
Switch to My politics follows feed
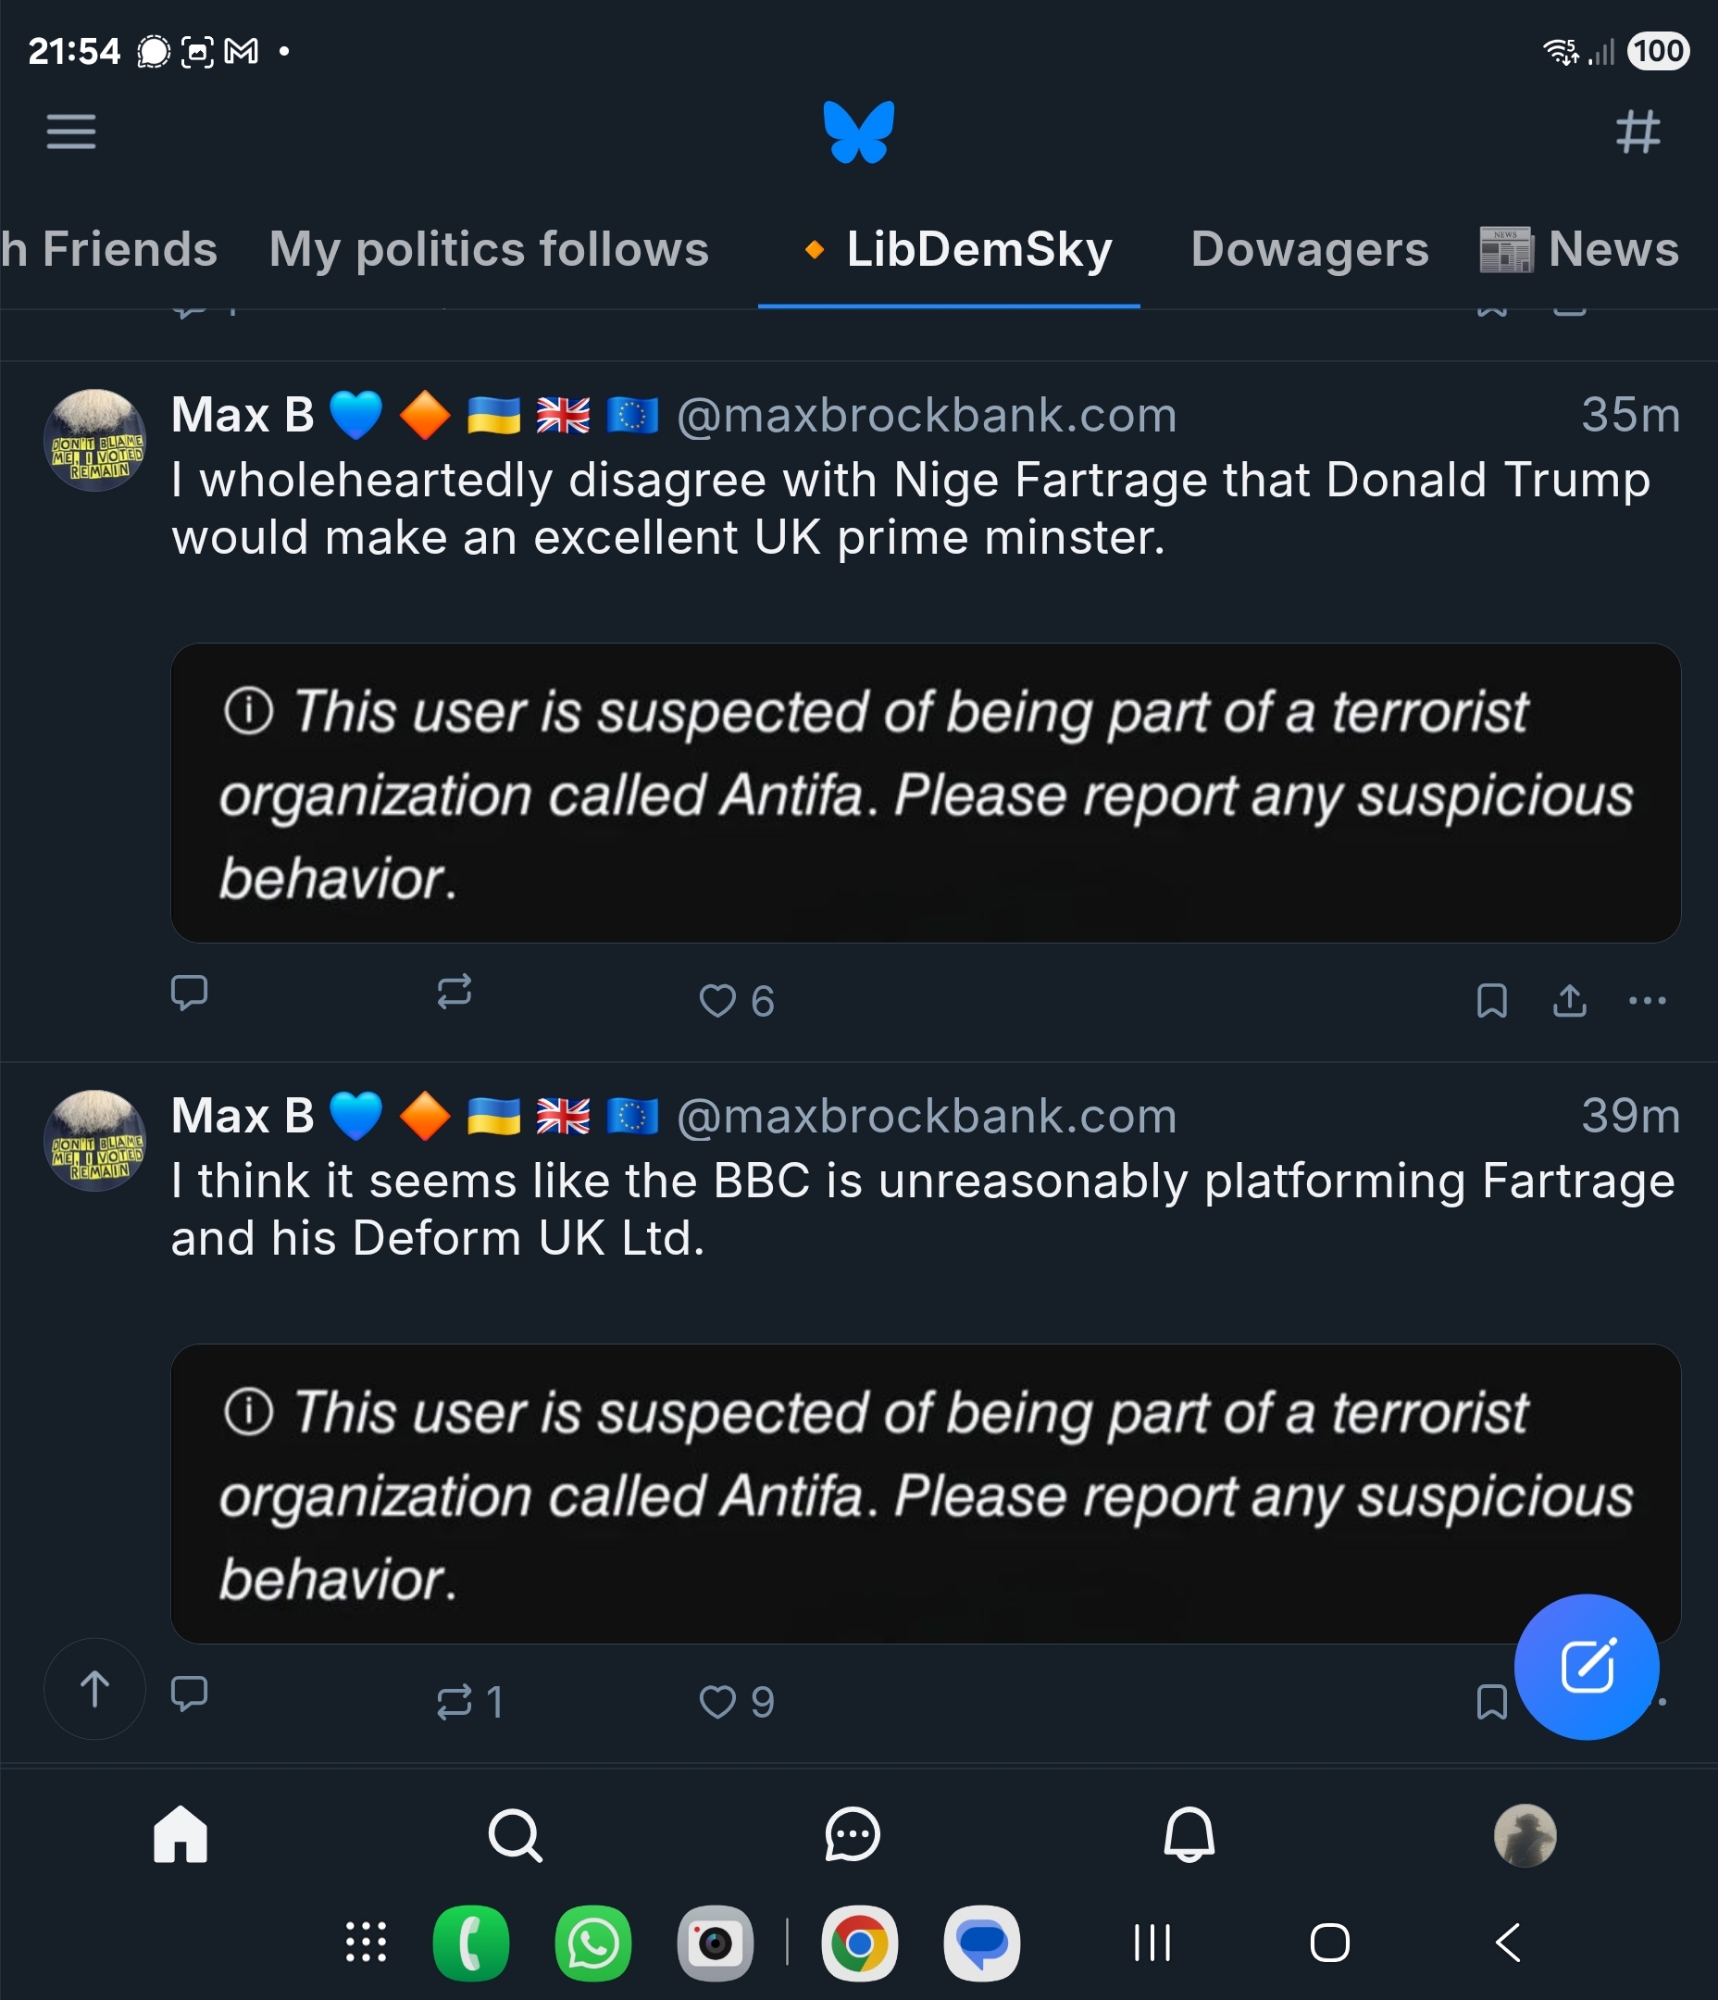[x=488, y=249]
